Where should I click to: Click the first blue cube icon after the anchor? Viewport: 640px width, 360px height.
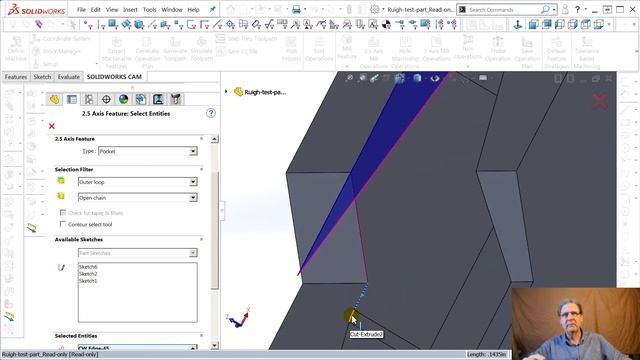533,25
